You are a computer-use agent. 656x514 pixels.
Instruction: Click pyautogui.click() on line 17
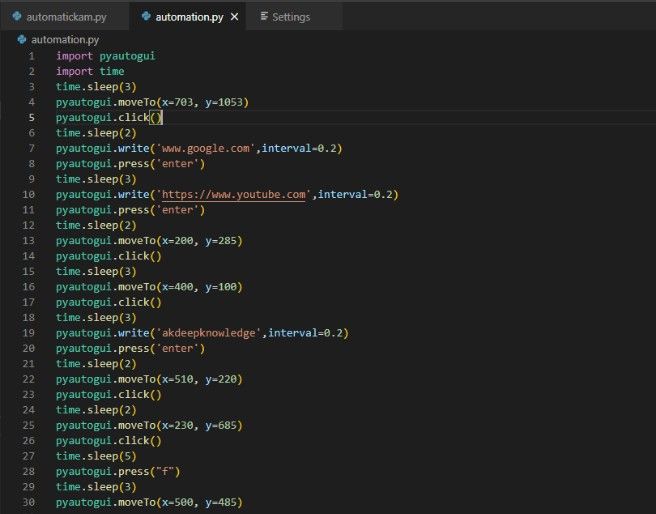(x=109, y=302)
